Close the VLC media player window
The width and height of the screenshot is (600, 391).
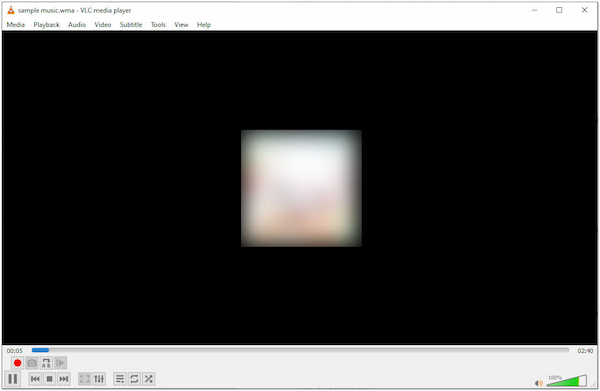click(x=584, y=10)
